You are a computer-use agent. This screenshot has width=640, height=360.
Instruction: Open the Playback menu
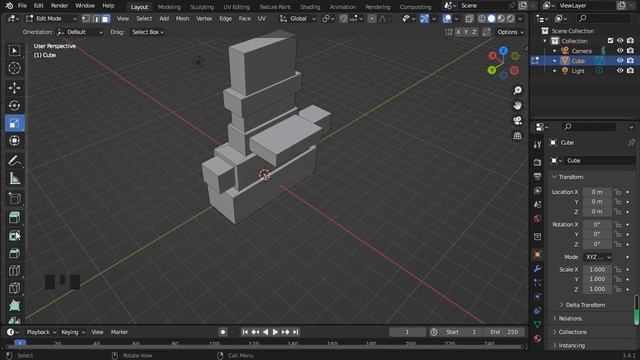point(41,332)
